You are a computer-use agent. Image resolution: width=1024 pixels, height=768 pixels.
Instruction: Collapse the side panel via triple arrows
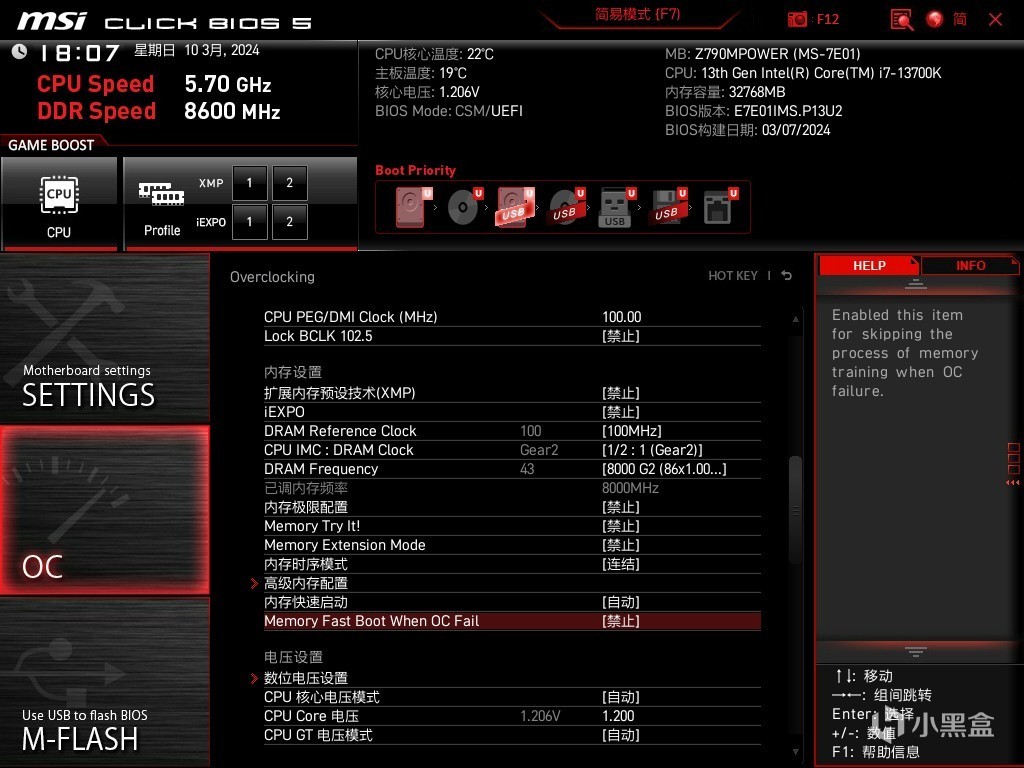1012,483
